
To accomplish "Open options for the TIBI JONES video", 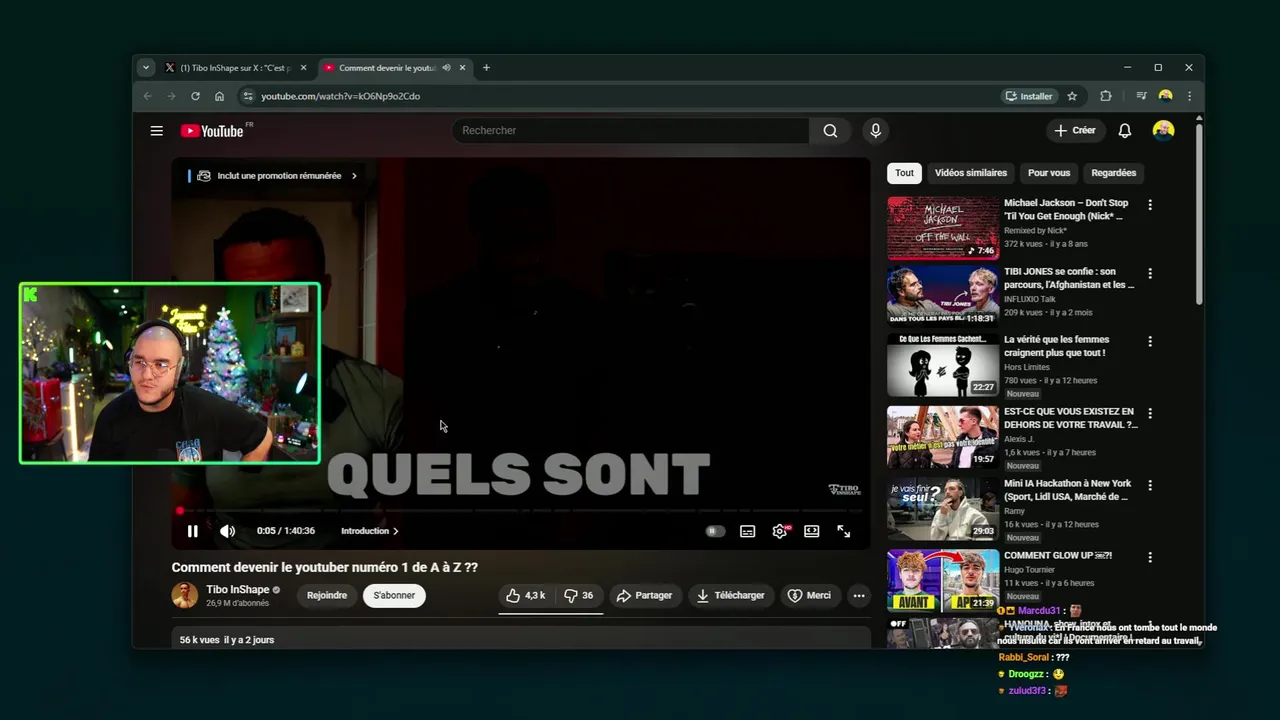I will (x=1150, y=273).
